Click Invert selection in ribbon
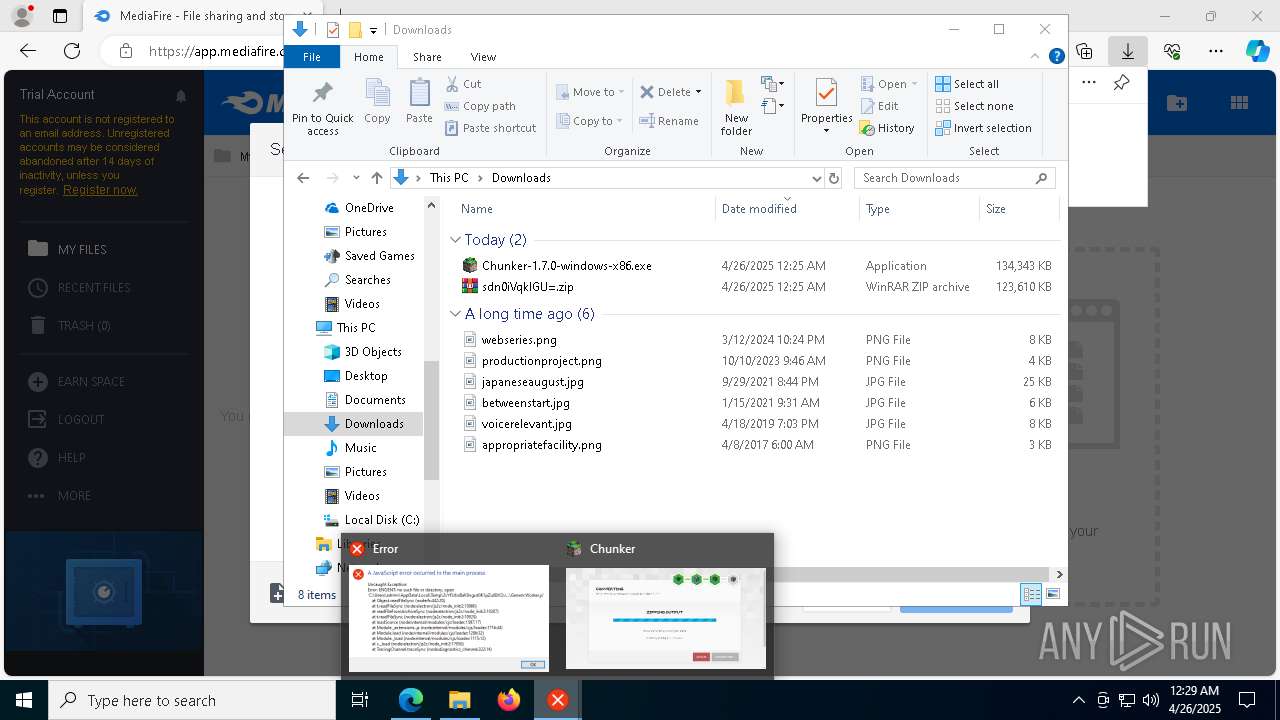 tap(983, 128)
